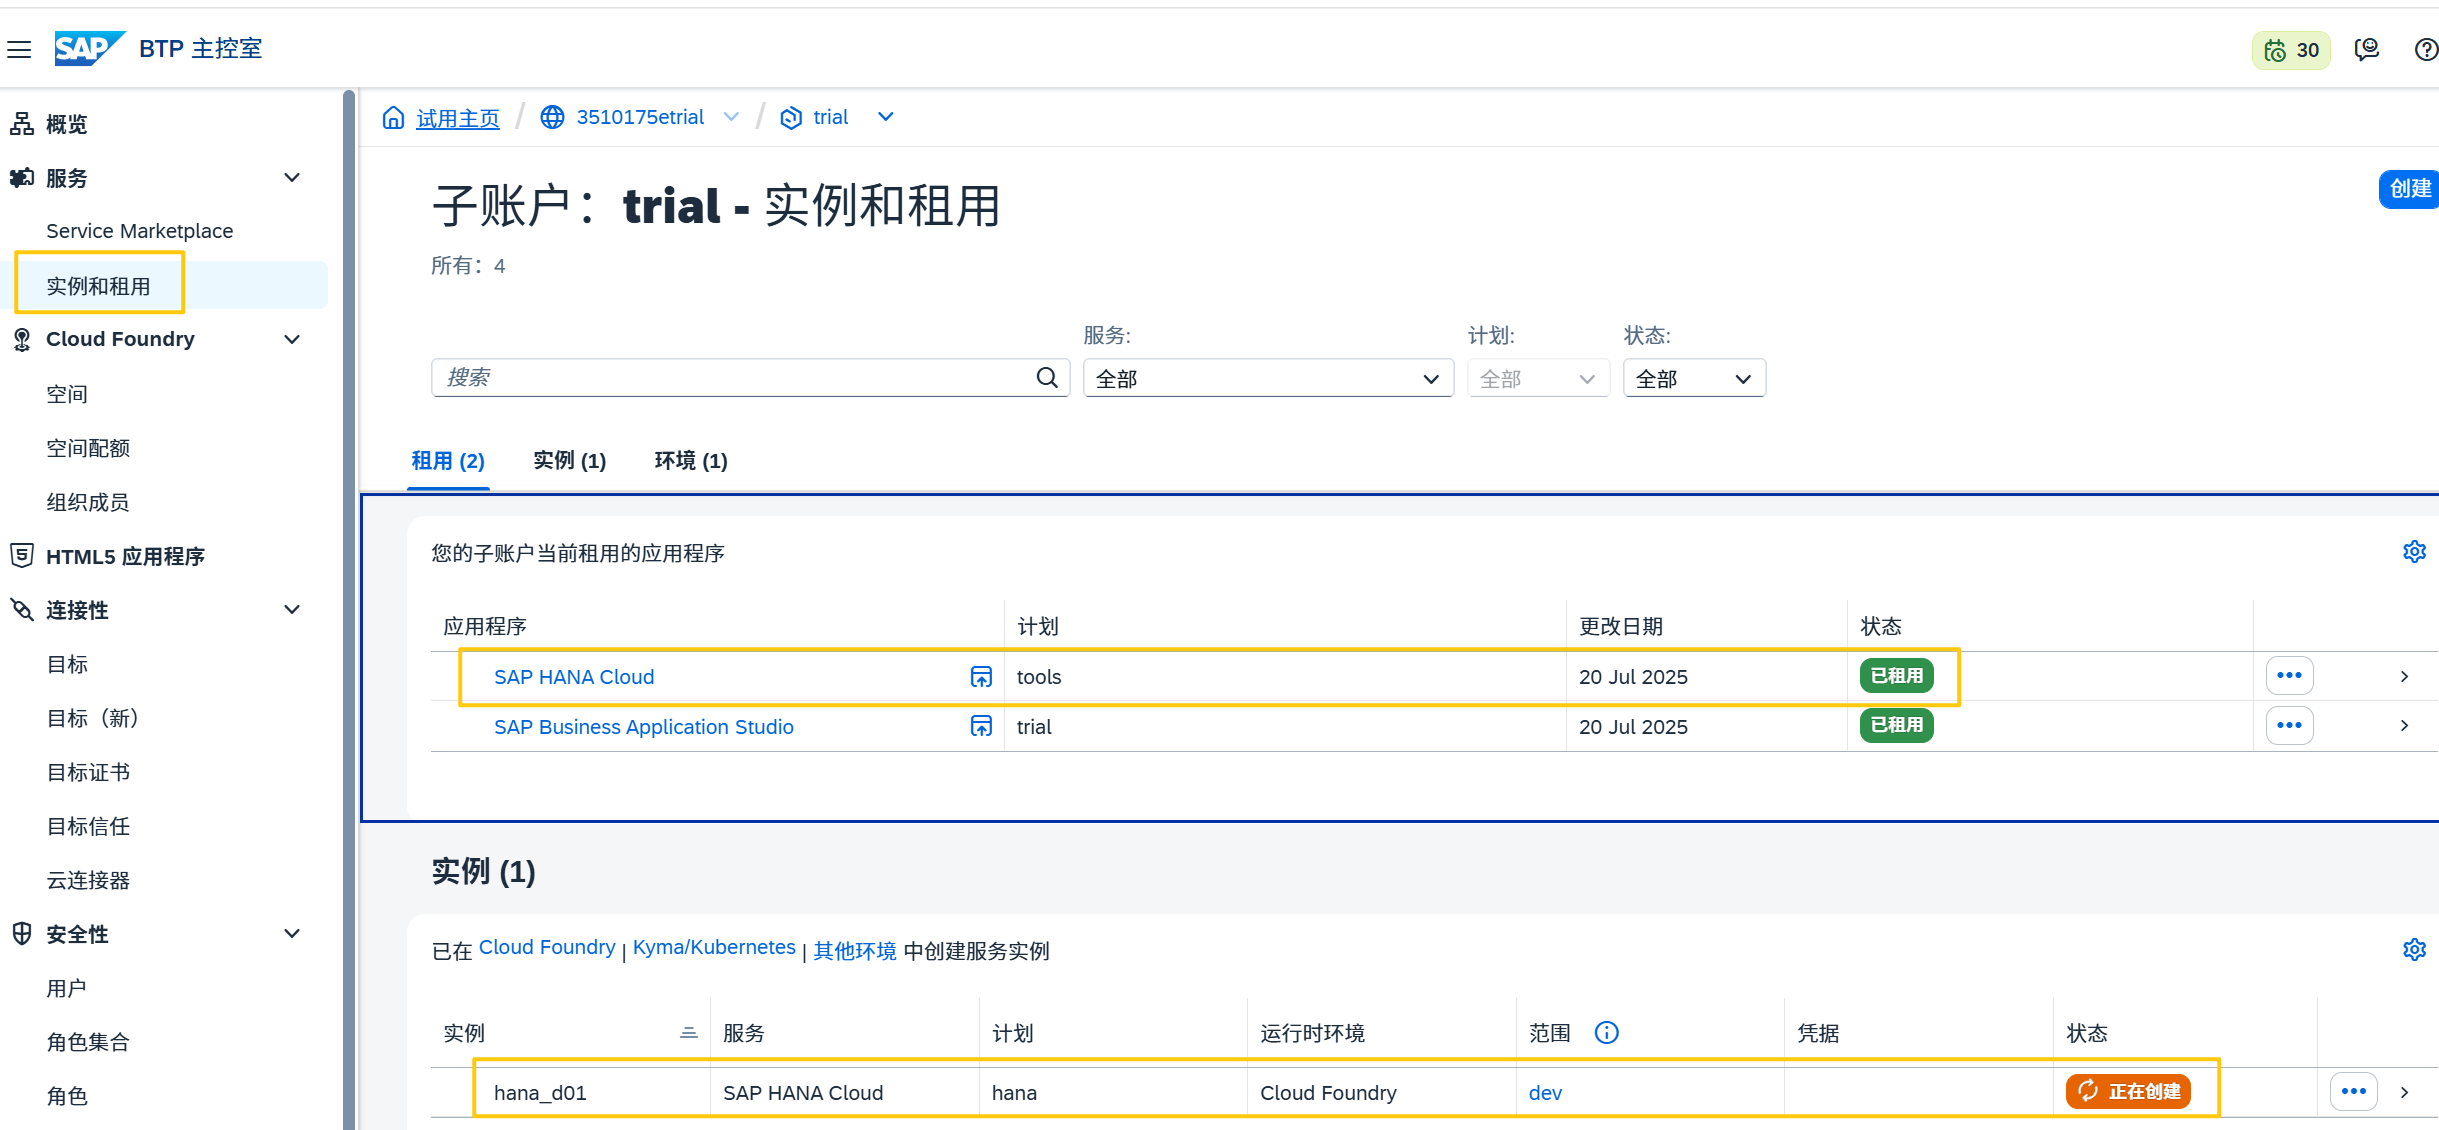Viewport: 2439px width, 1130px height.
Task: Click the 正在创建 status badge
Action: [2128, 1091]
